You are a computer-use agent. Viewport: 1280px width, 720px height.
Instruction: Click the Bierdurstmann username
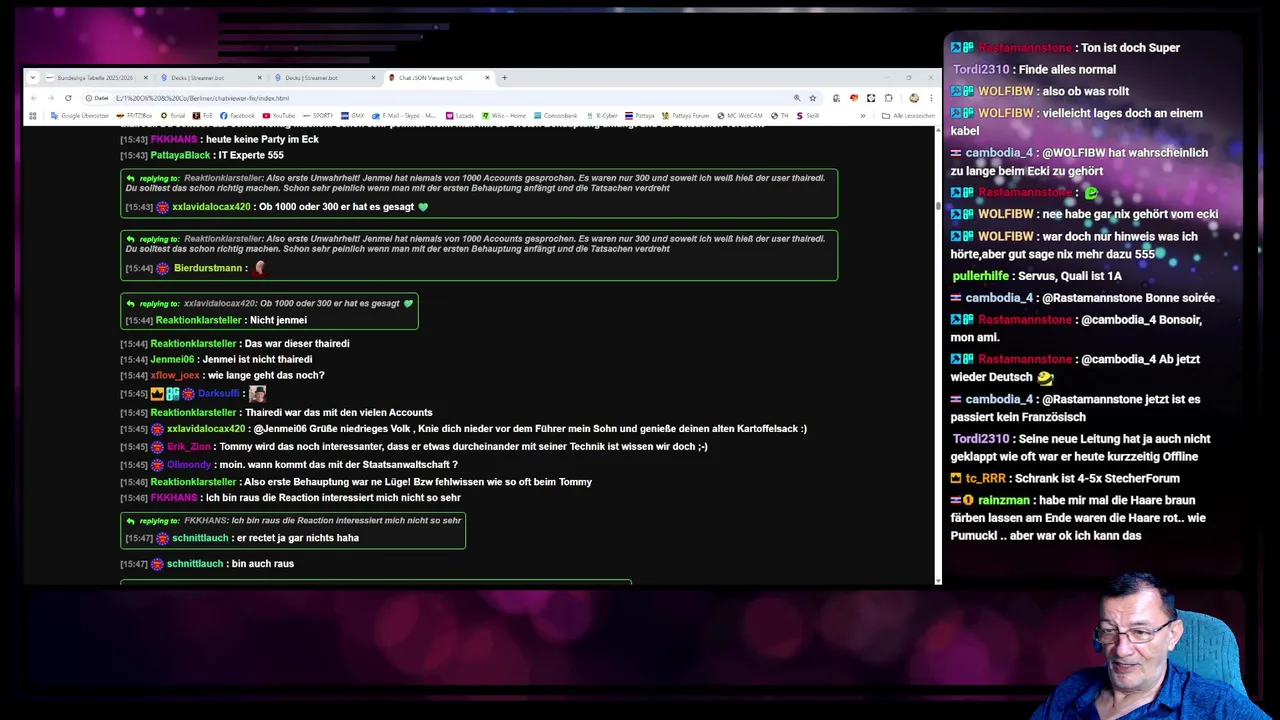point(208,268)
